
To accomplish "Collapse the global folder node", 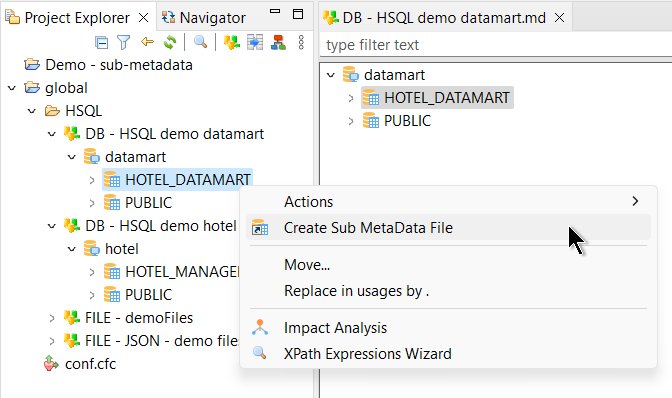I will tap(12, 88).
